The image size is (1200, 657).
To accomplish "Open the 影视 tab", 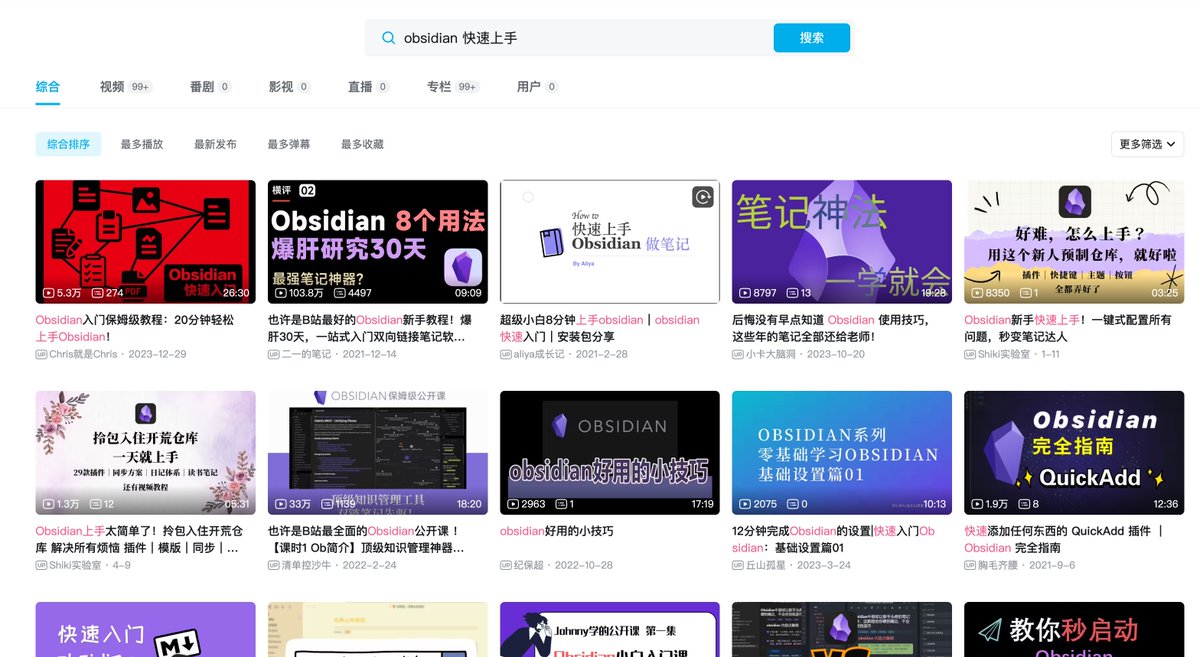I will [x=289, y=87].
